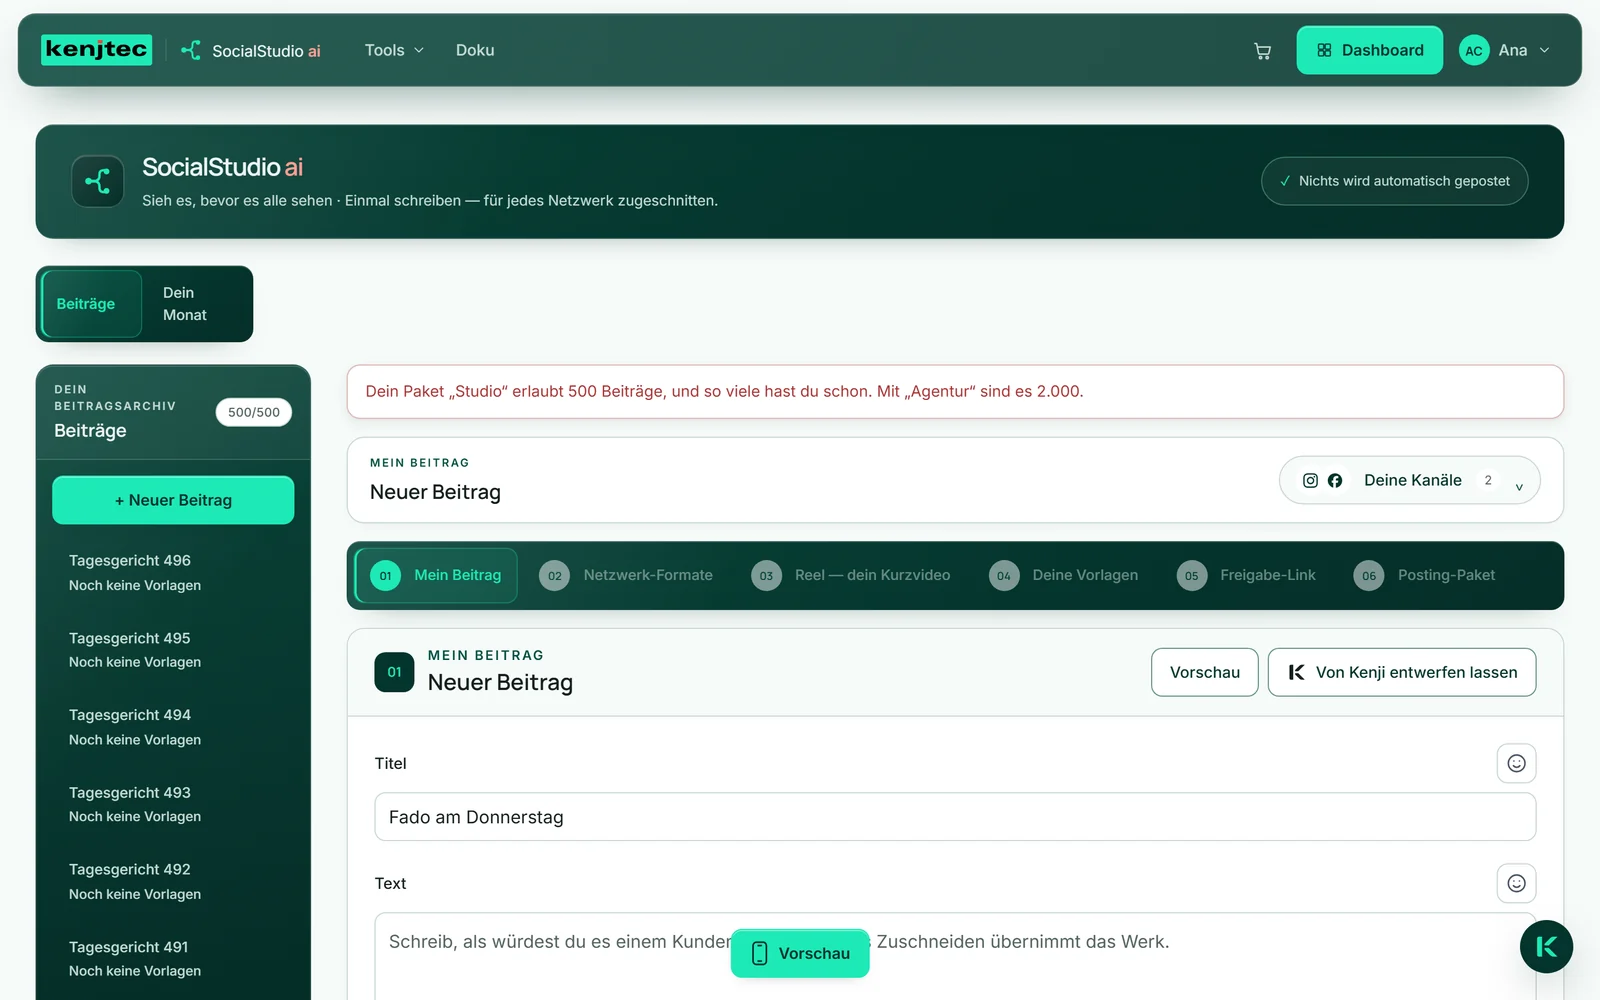The width and height of the screenshot is (1600, 1000).
Task: Open Tagesgericht 492 in the archive
Action: coord(173,881)
